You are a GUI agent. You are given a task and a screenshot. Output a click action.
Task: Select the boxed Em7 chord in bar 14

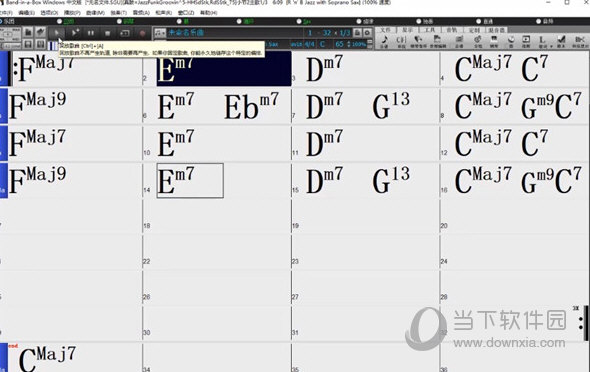pyautogui.click(x=190, y=181)
